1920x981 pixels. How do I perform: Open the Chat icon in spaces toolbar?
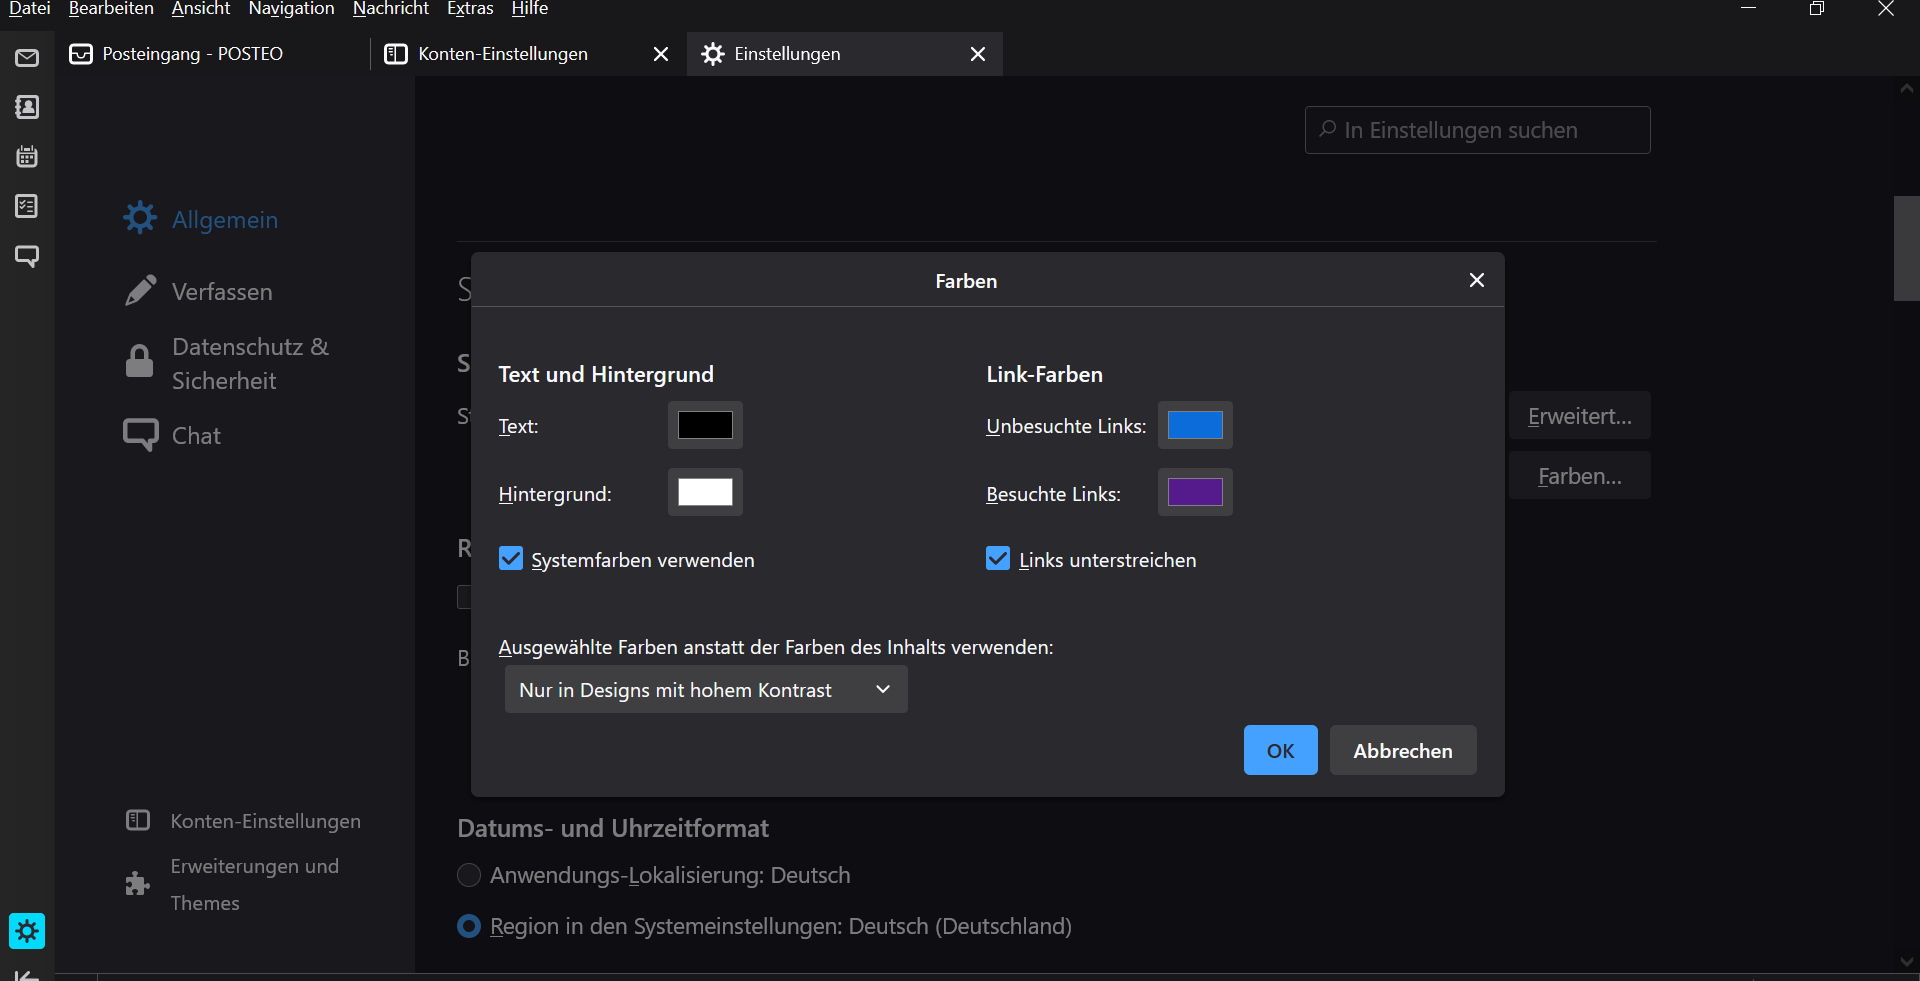pos(27,256)
